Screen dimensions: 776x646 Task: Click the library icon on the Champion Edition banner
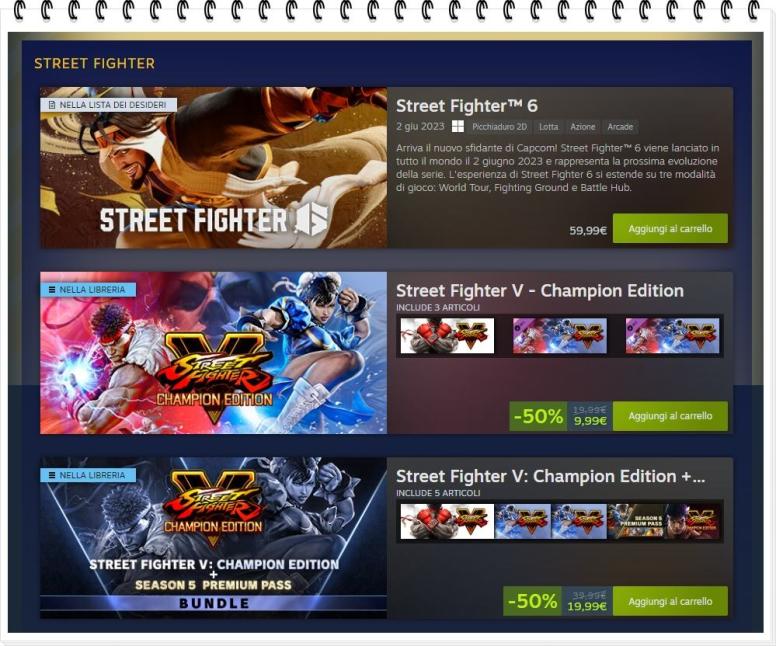pos(51,290)
